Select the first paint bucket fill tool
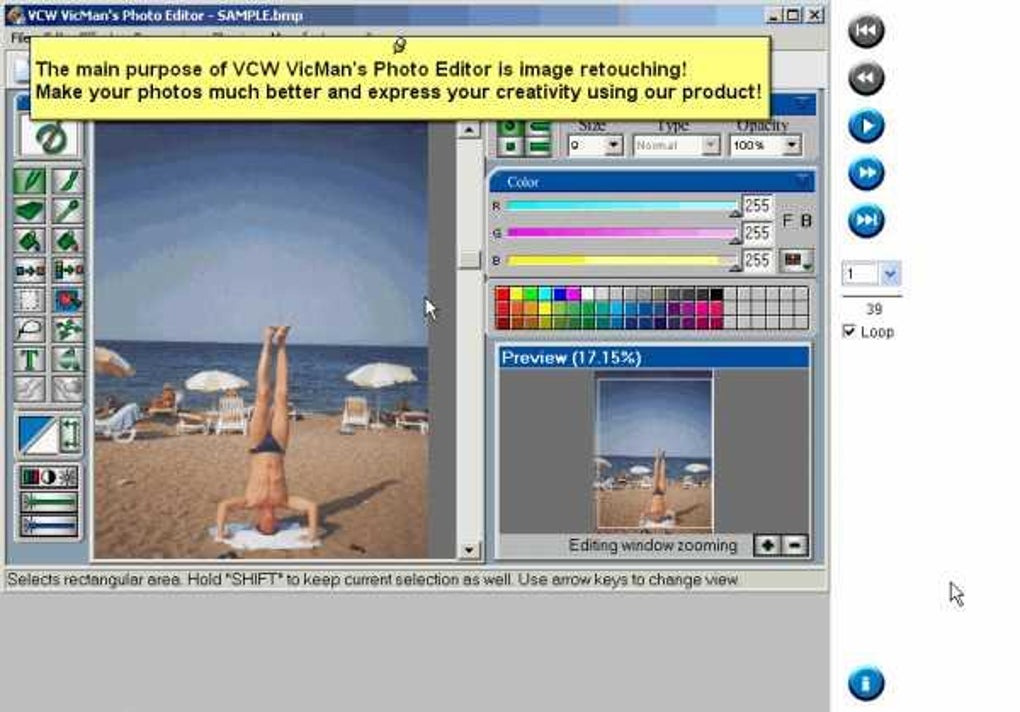Viewport: 1020px width, 712px height. (x=30, y=241)
